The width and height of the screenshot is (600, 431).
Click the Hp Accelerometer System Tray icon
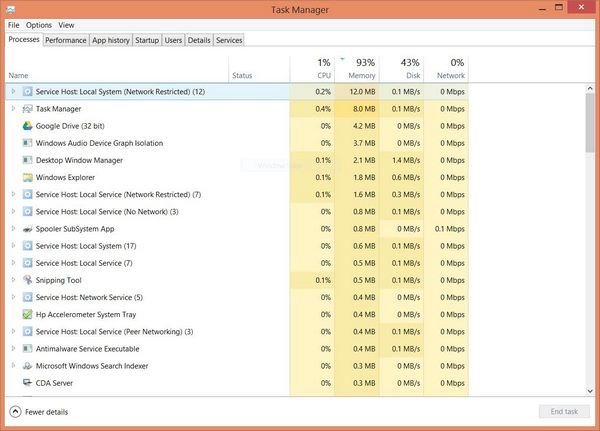[27, 314]
